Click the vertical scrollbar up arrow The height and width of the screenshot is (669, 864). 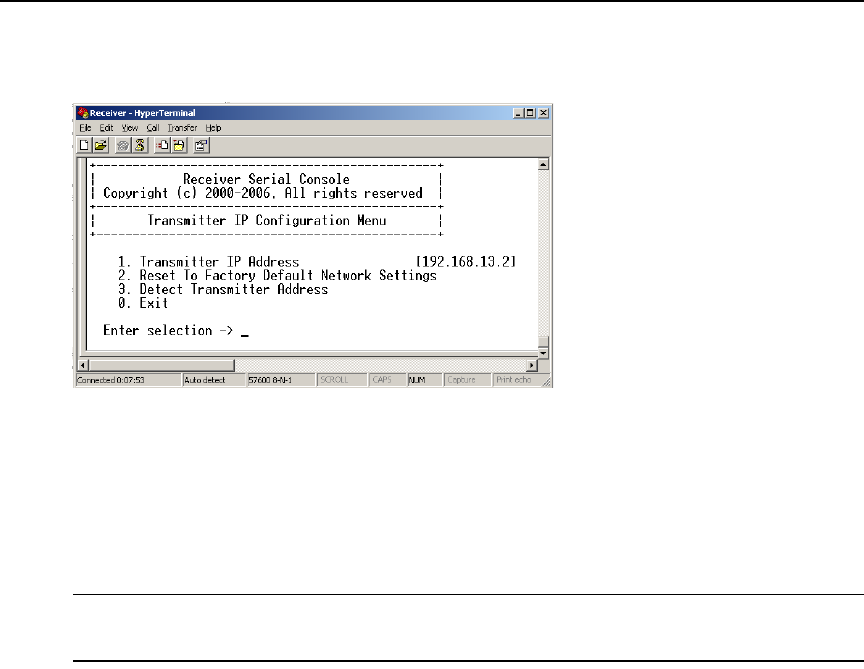(543, 165)
